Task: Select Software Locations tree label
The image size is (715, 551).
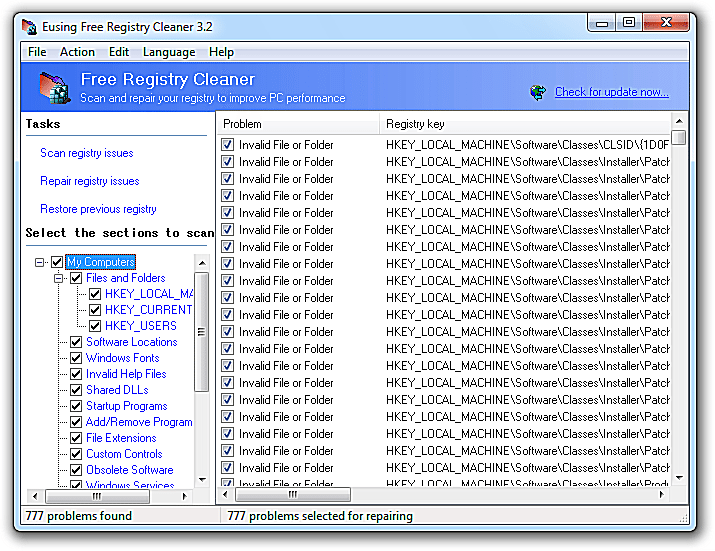Action: click(x=131, y=342)
